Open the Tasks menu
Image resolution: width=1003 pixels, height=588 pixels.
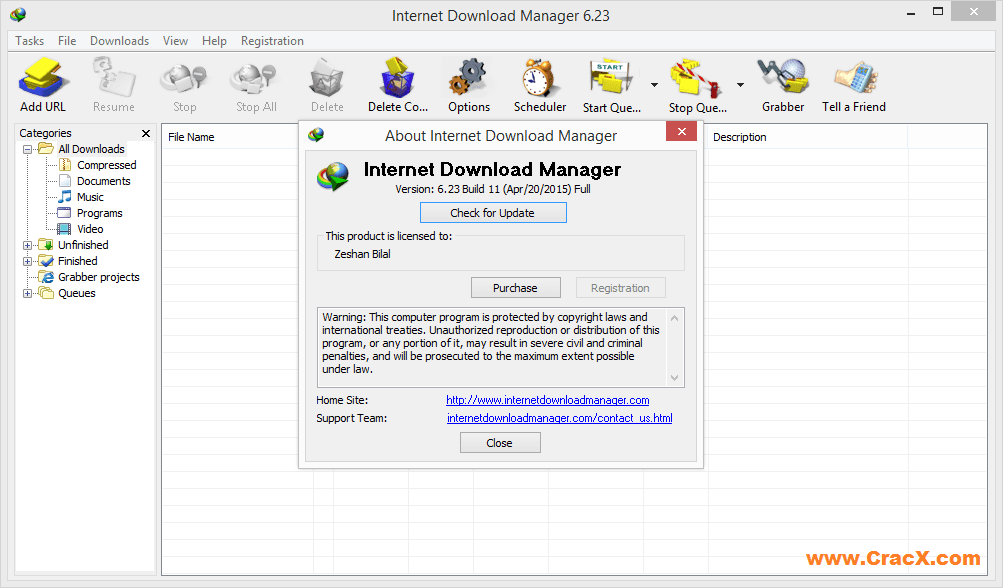pyautogui.click(x=29, y=41)
